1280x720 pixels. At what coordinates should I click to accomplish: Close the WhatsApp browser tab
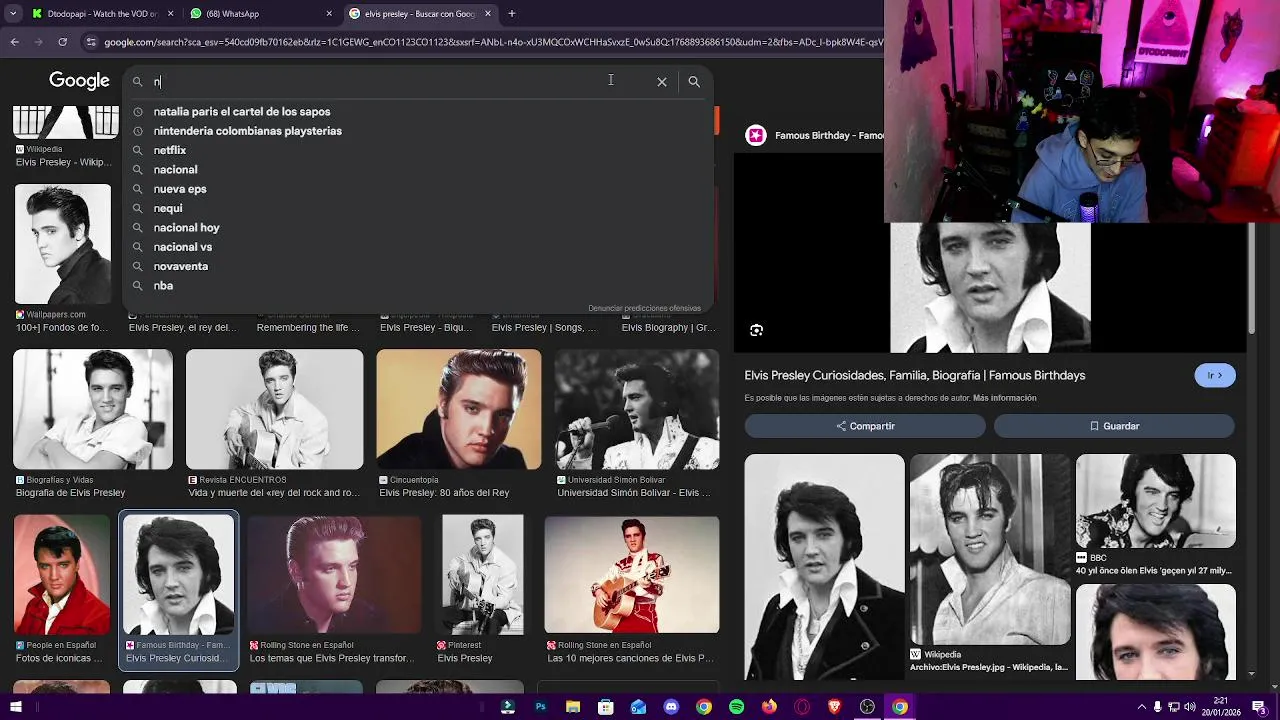329,14
